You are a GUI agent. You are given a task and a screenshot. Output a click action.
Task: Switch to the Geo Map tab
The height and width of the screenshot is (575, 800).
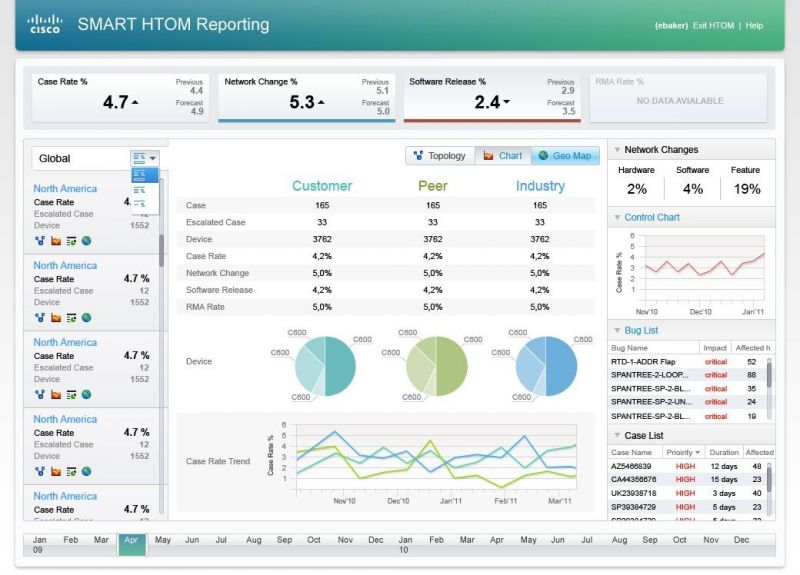[x=565, y=156]
